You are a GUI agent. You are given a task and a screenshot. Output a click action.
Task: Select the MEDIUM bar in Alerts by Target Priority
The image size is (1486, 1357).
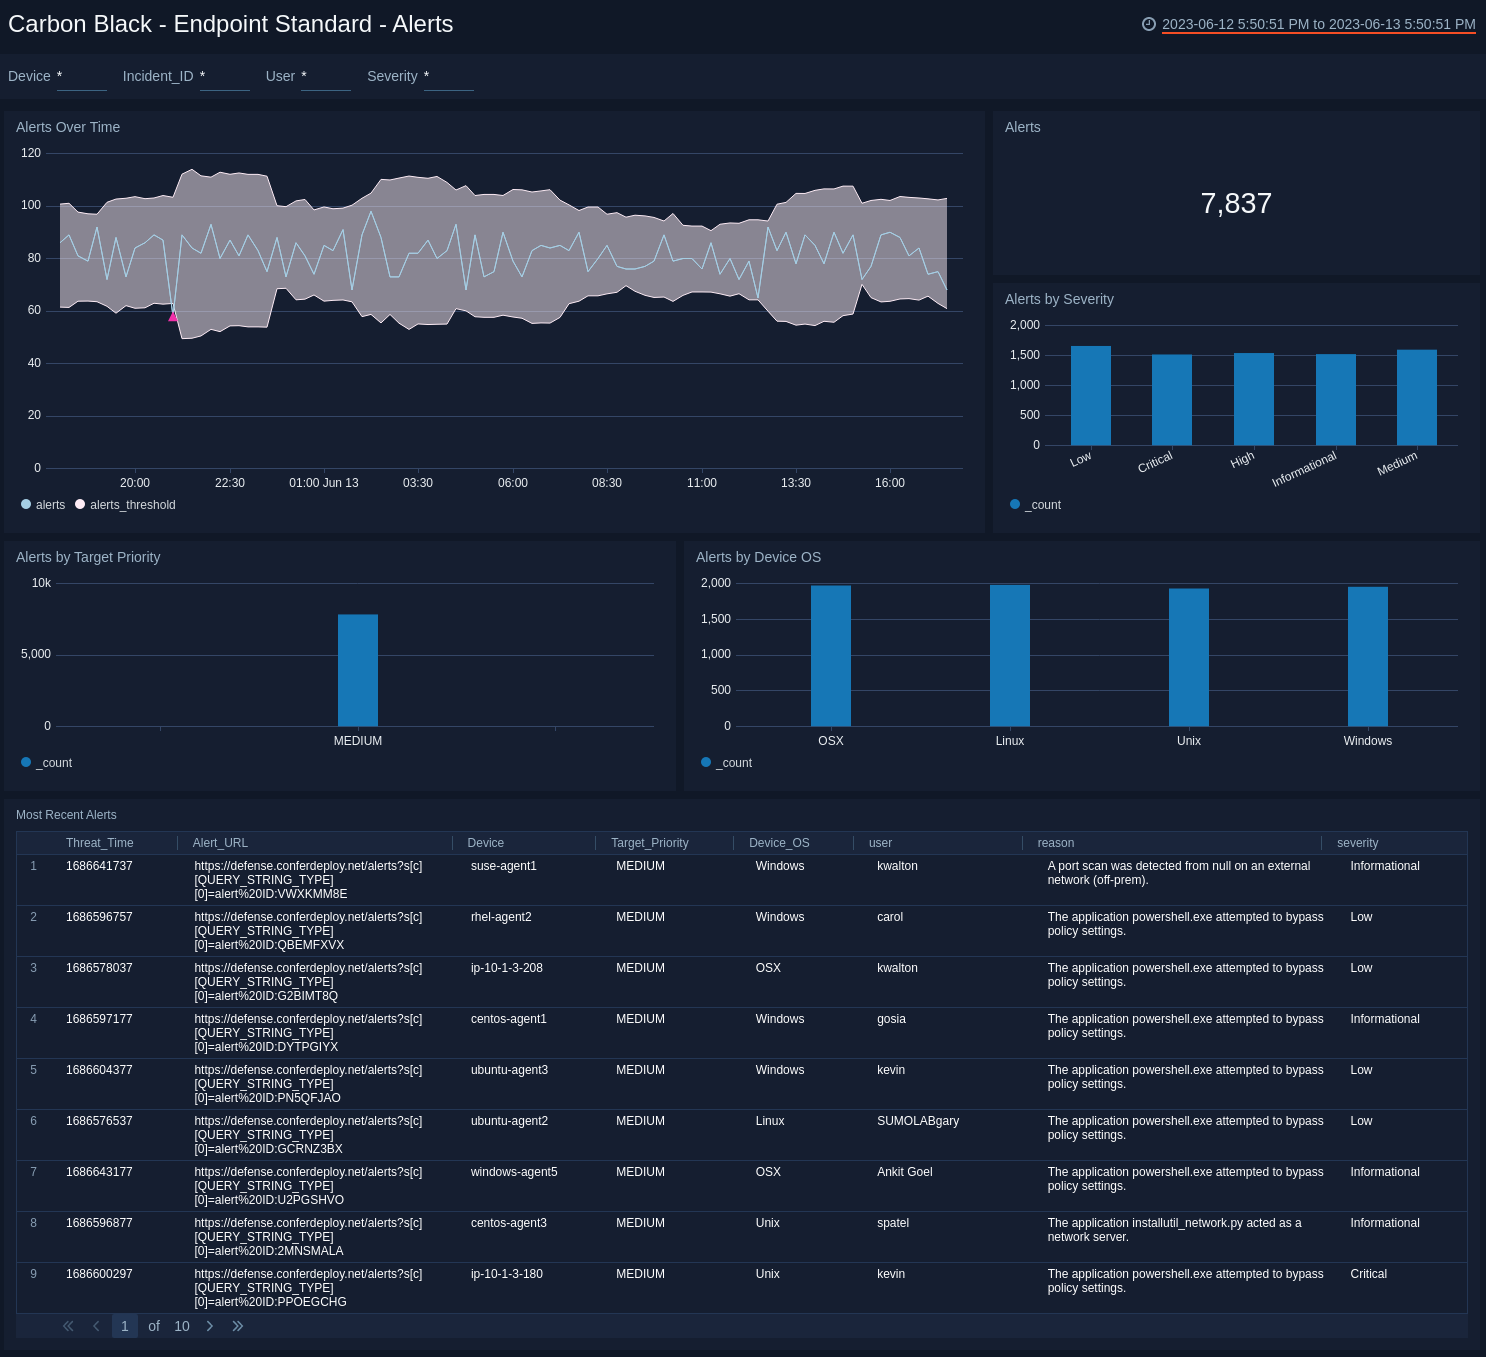click(x=357, y=670)
